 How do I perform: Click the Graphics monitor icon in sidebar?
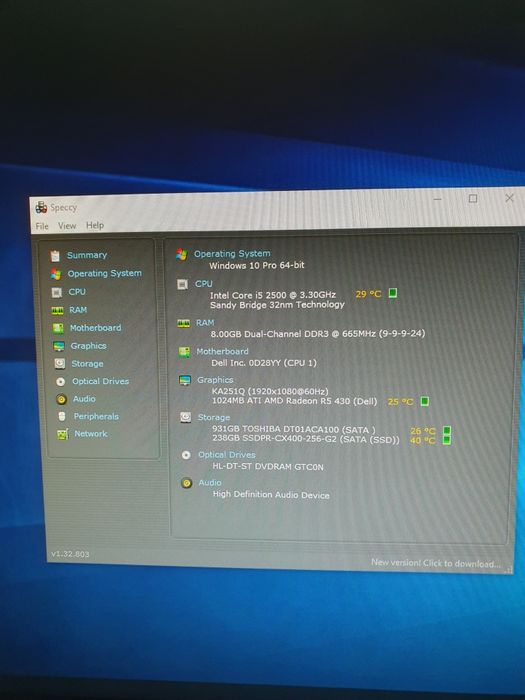[59, 346]
